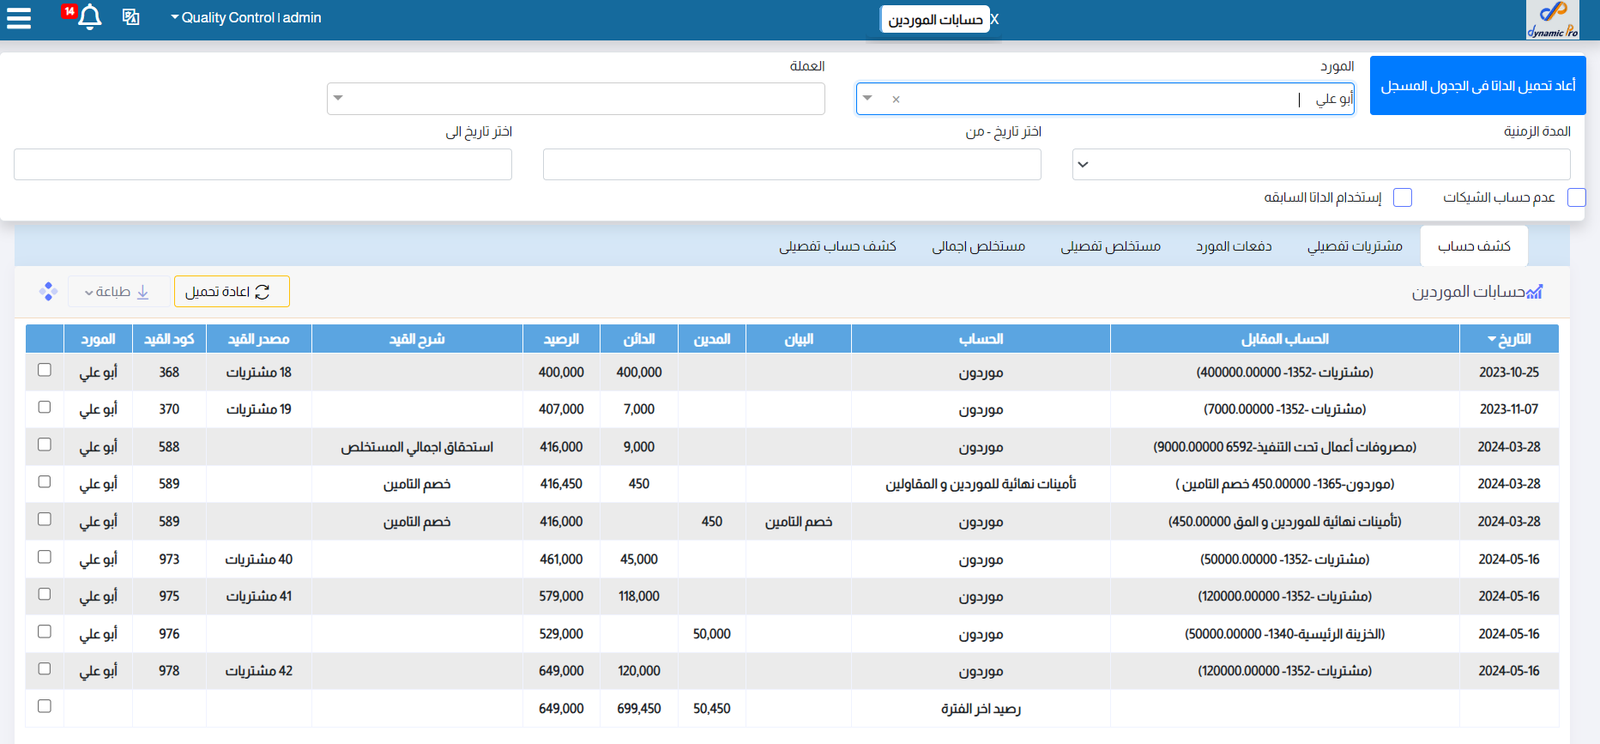Clear the selected supplier with the x icon
Screen dimensions: 1600x744
896,99
